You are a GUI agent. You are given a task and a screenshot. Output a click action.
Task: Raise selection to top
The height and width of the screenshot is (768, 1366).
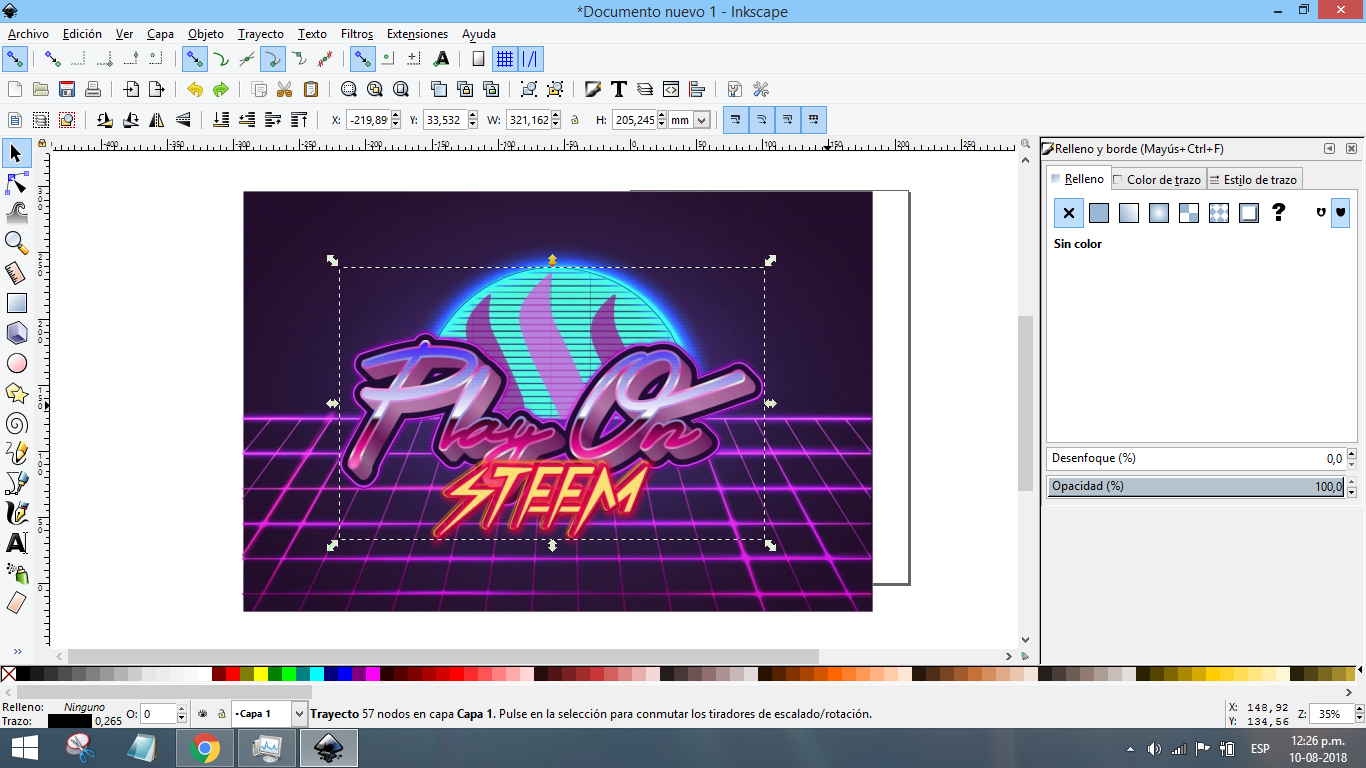pos(299,120)
